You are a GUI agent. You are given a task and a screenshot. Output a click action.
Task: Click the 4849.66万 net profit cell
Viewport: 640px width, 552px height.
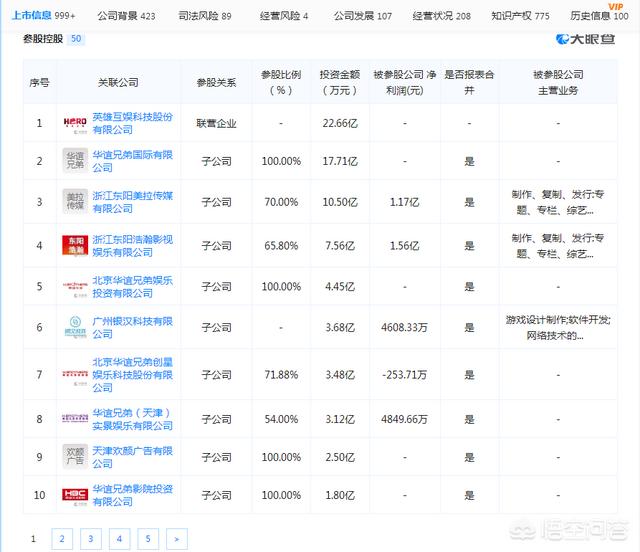[x=404, y=419]
